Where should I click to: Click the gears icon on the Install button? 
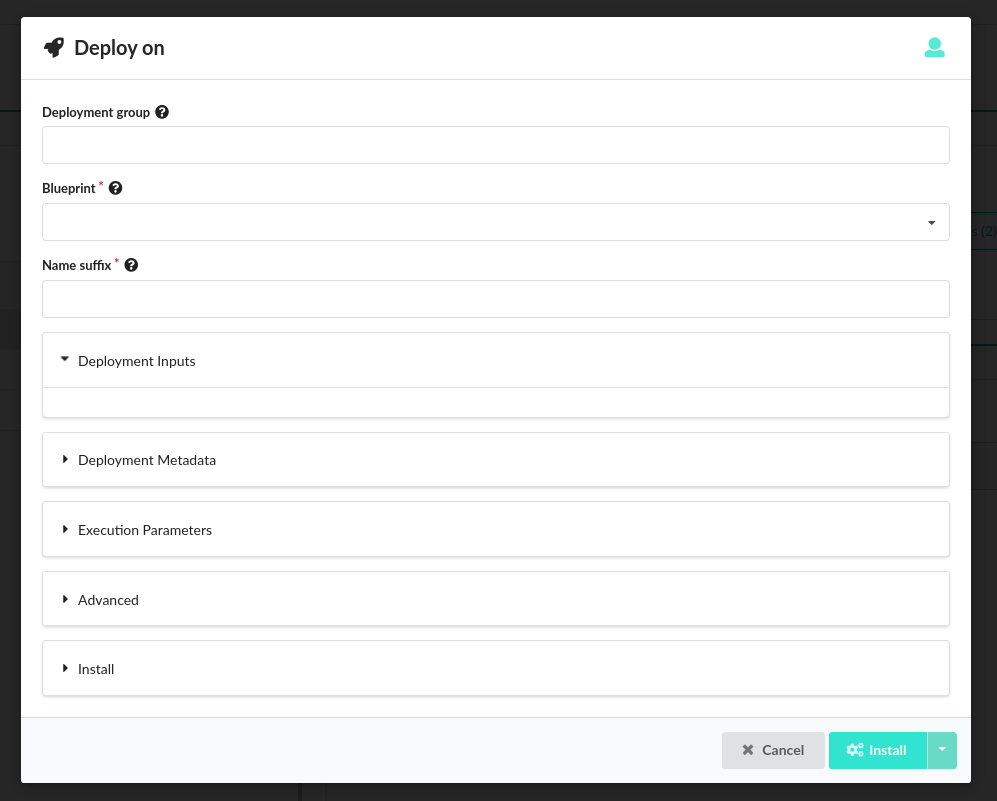(x=855, y=750)
